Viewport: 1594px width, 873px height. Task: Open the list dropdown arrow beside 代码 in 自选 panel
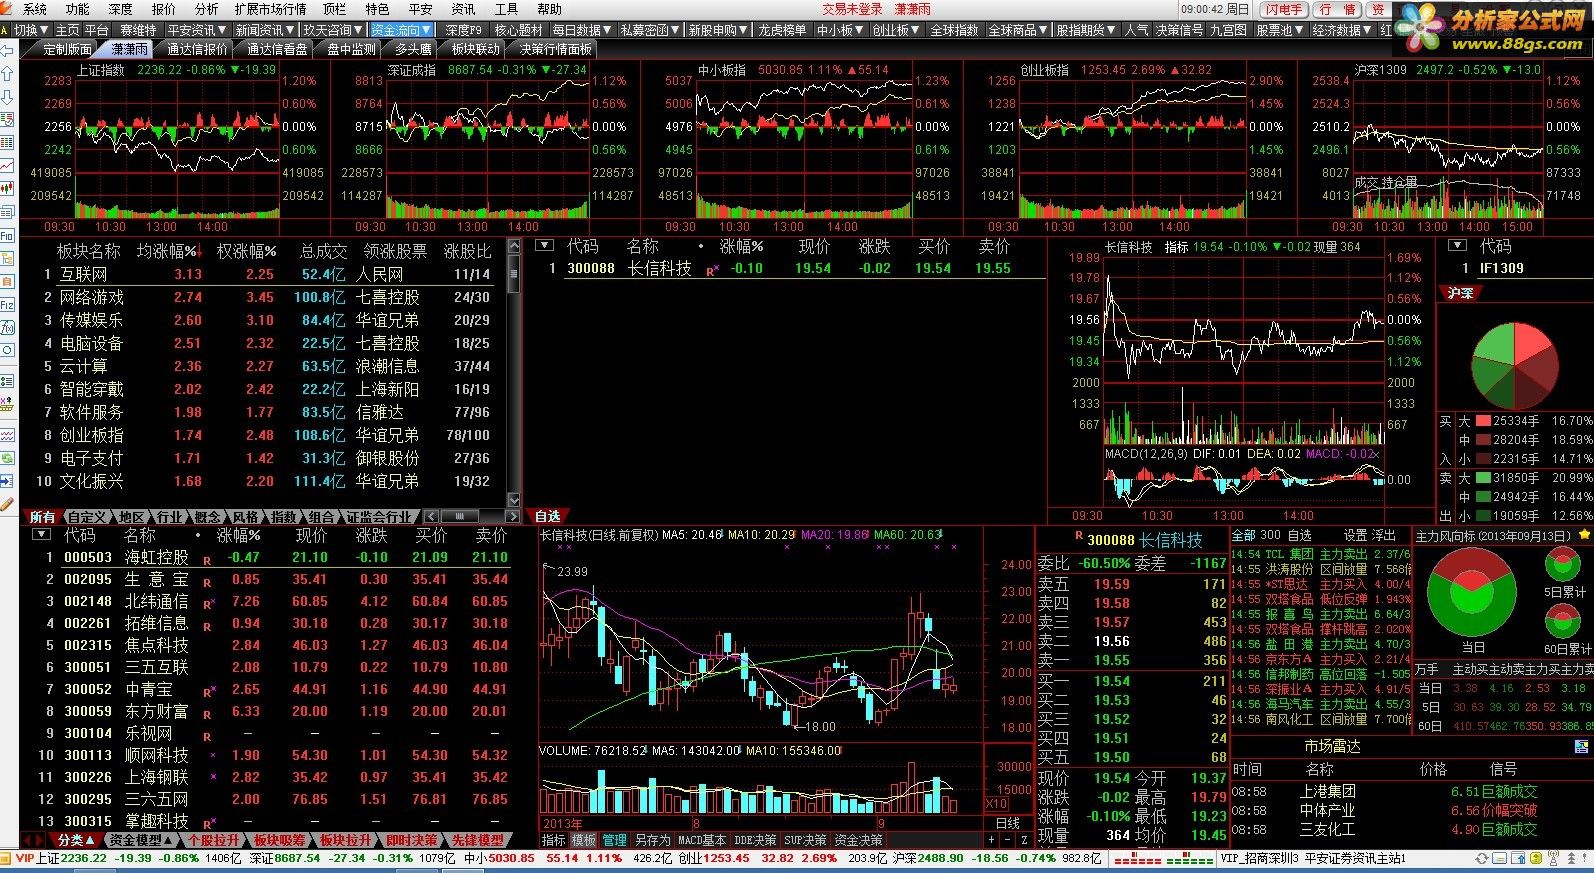(544, 246)
